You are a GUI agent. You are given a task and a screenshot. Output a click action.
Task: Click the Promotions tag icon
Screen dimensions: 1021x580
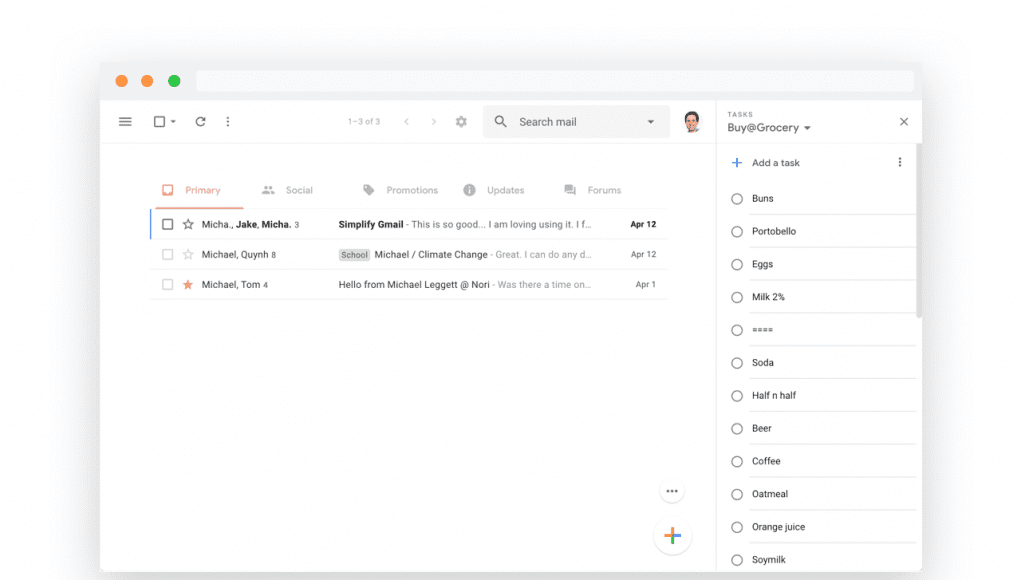point(369,190)
